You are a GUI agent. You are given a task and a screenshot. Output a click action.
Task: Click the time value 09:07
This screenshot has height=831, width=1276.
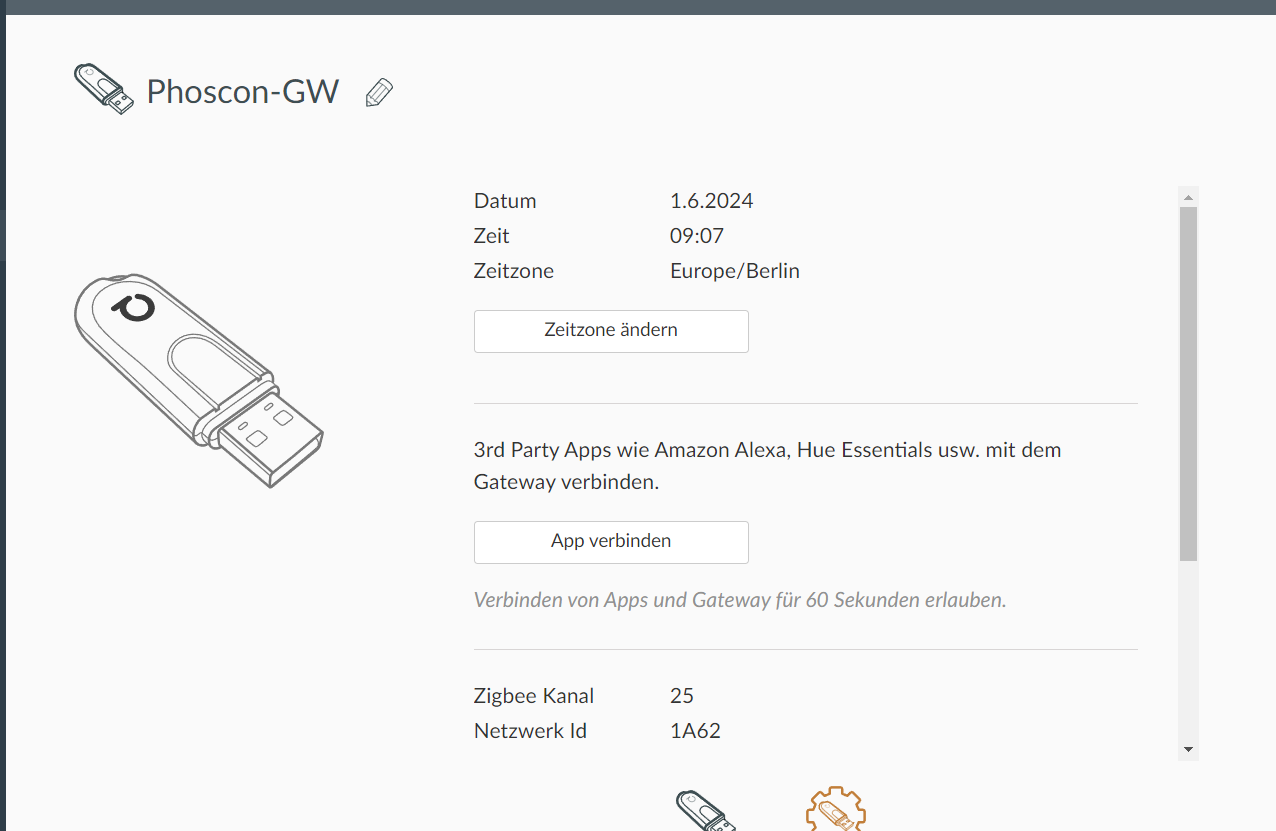pos(697,236)
